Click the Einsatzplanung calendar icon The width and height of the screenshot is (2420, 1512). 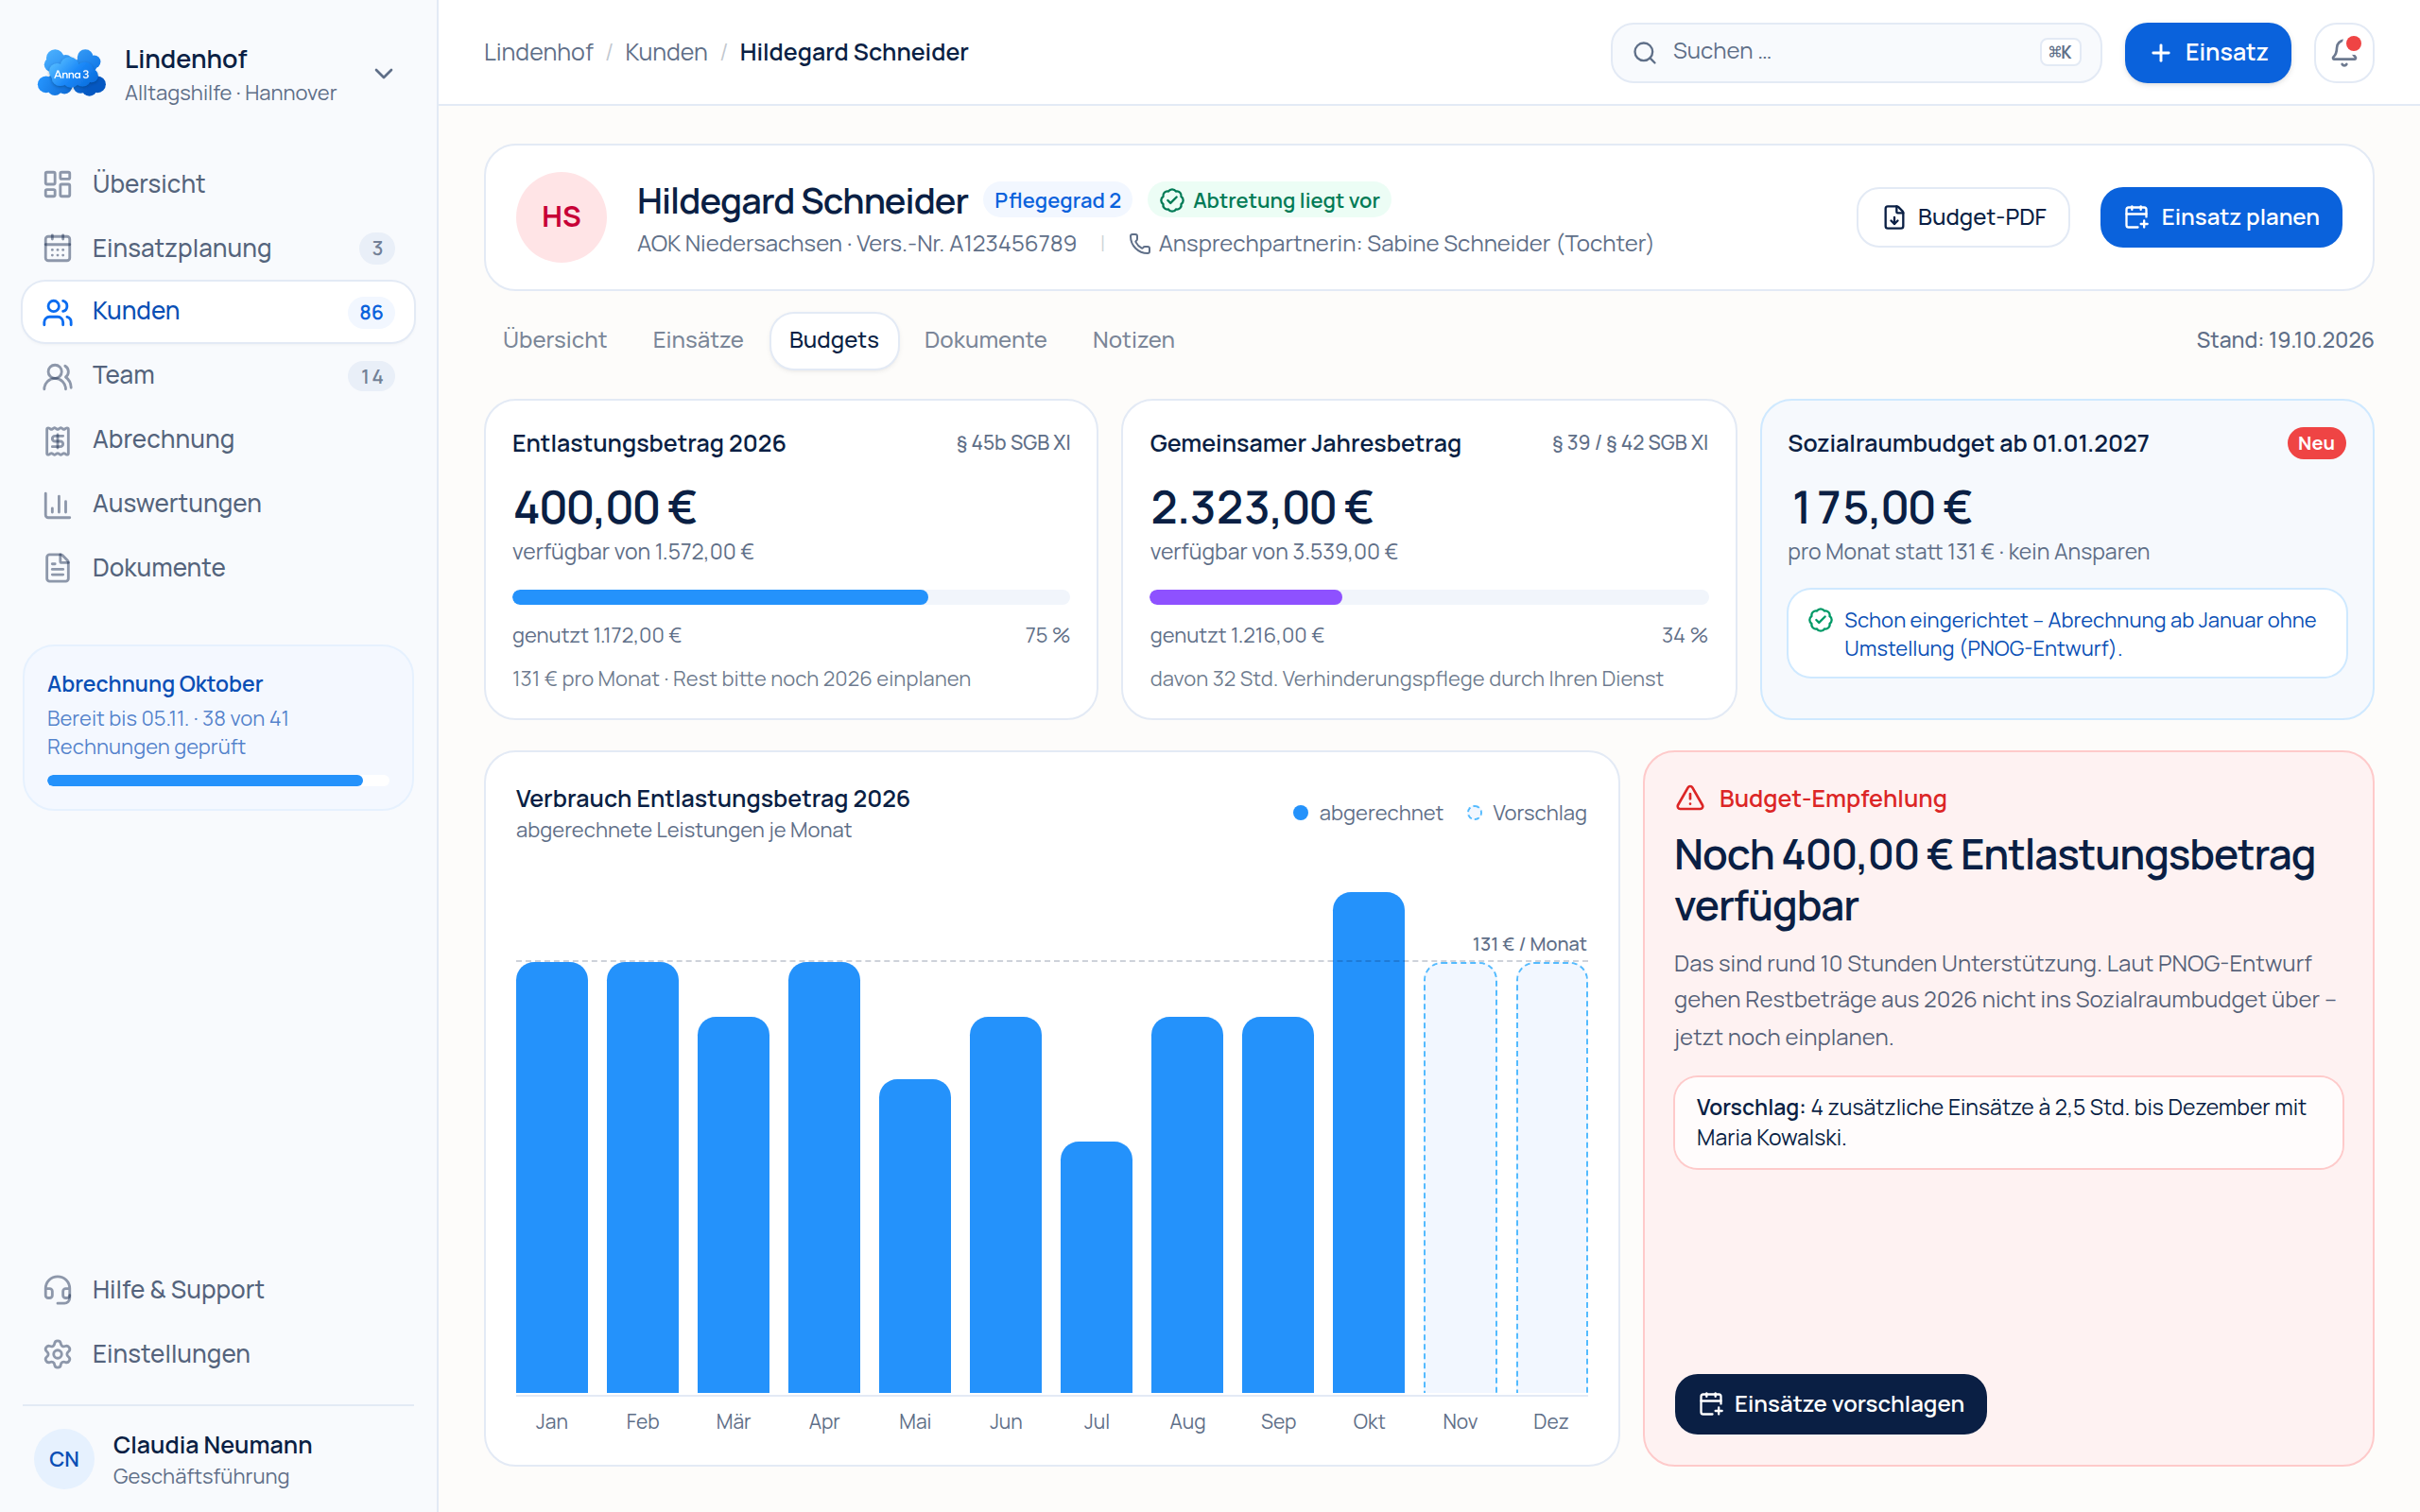click(x=58, y=248)
